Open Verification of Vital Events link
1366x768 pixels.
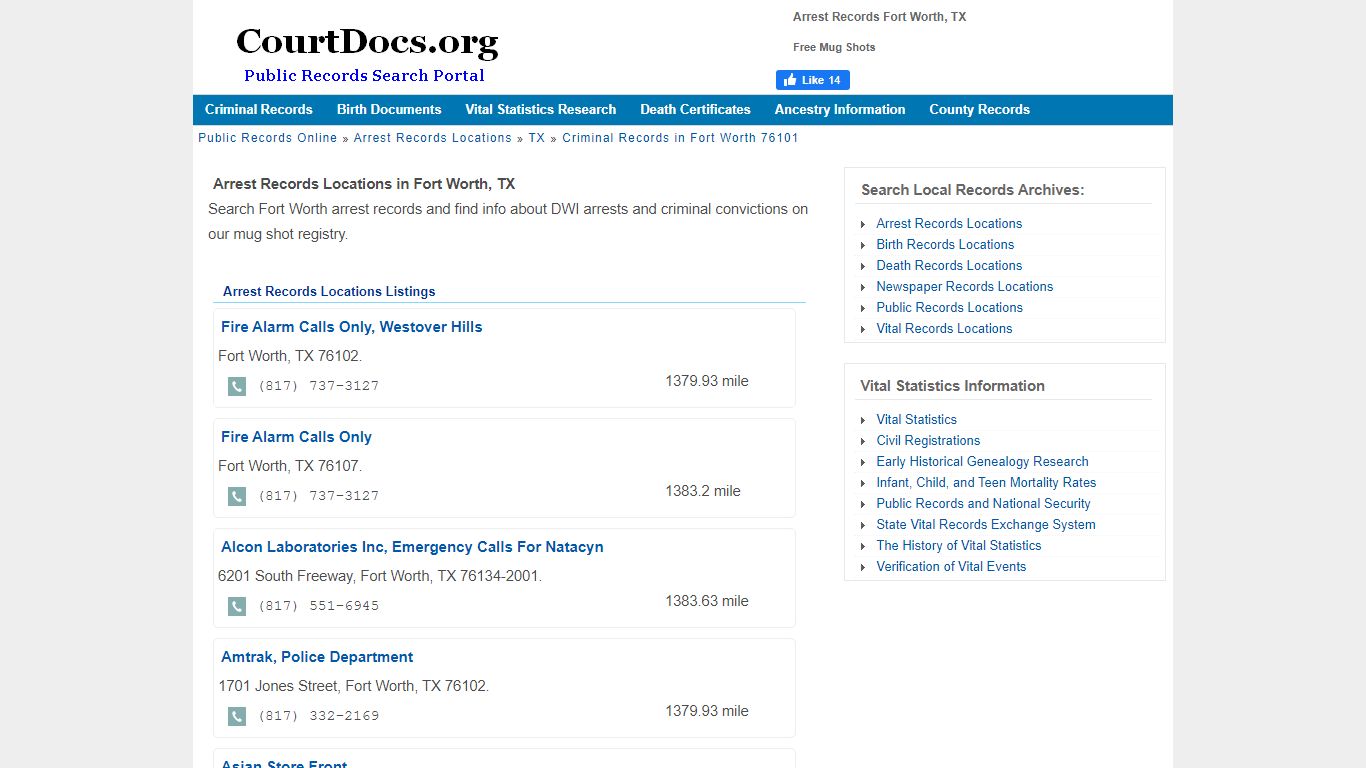[951, 567]
